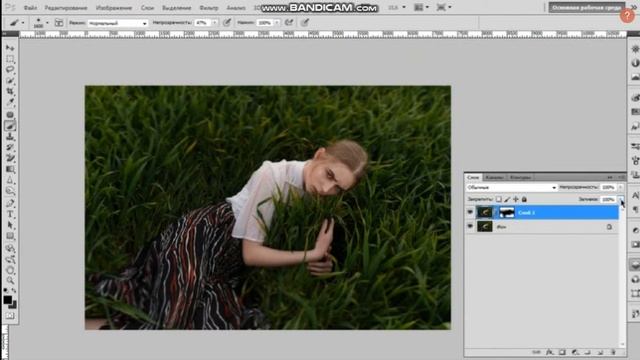Select the Crop tool
The height and width of the screenshot is (360, 640).
pyautogui.click(x=10, y=91)
